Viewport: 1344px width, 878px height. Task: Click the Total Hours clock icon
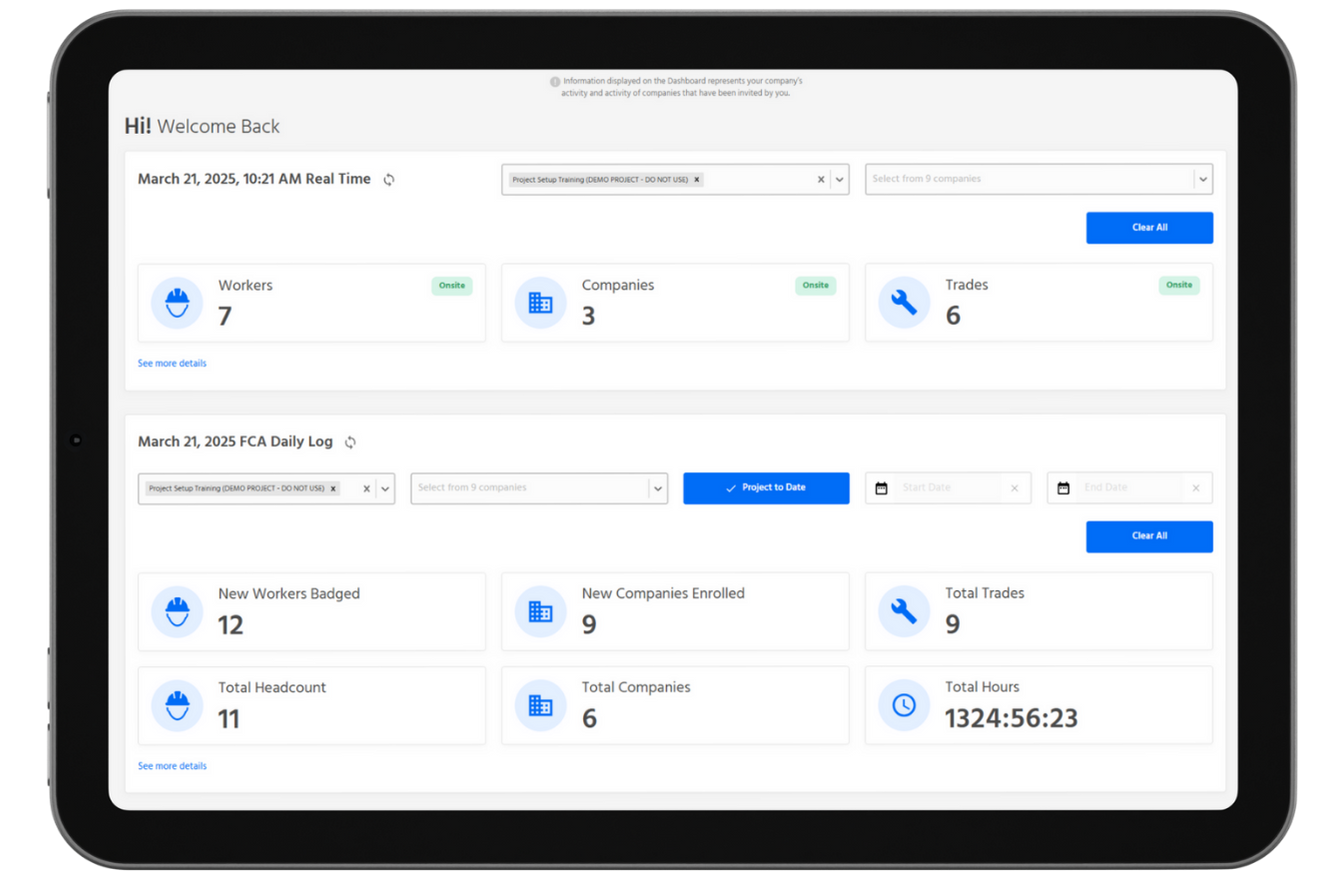[x=903, y=705]
